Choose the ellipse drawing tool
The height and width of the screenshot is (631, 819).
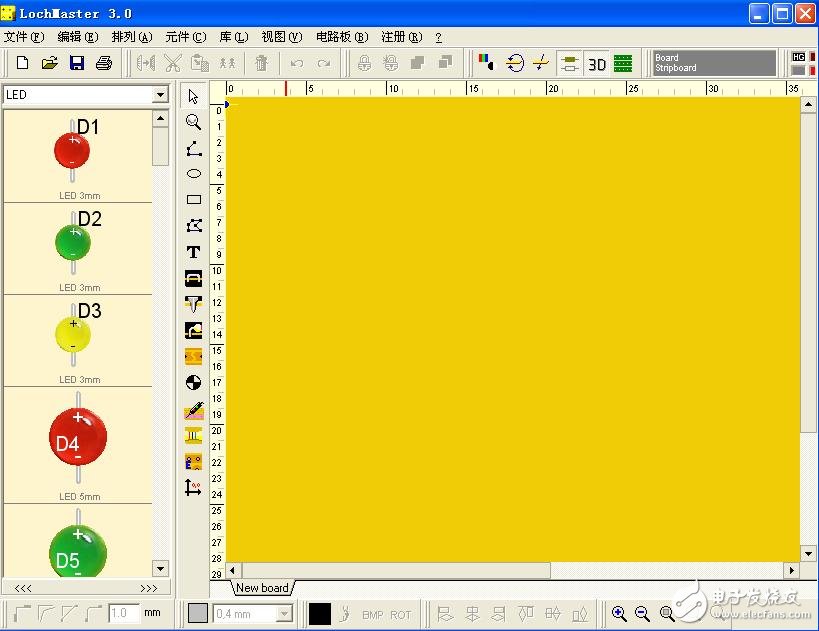pyautogui.click(x=194, y=173)
